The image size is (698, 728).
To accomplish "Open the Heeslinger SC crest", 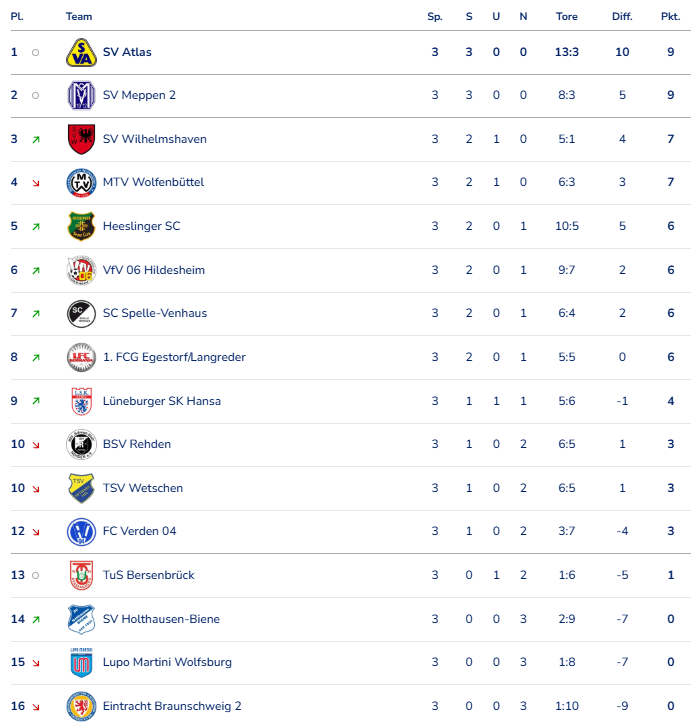I will click(81, 226).
